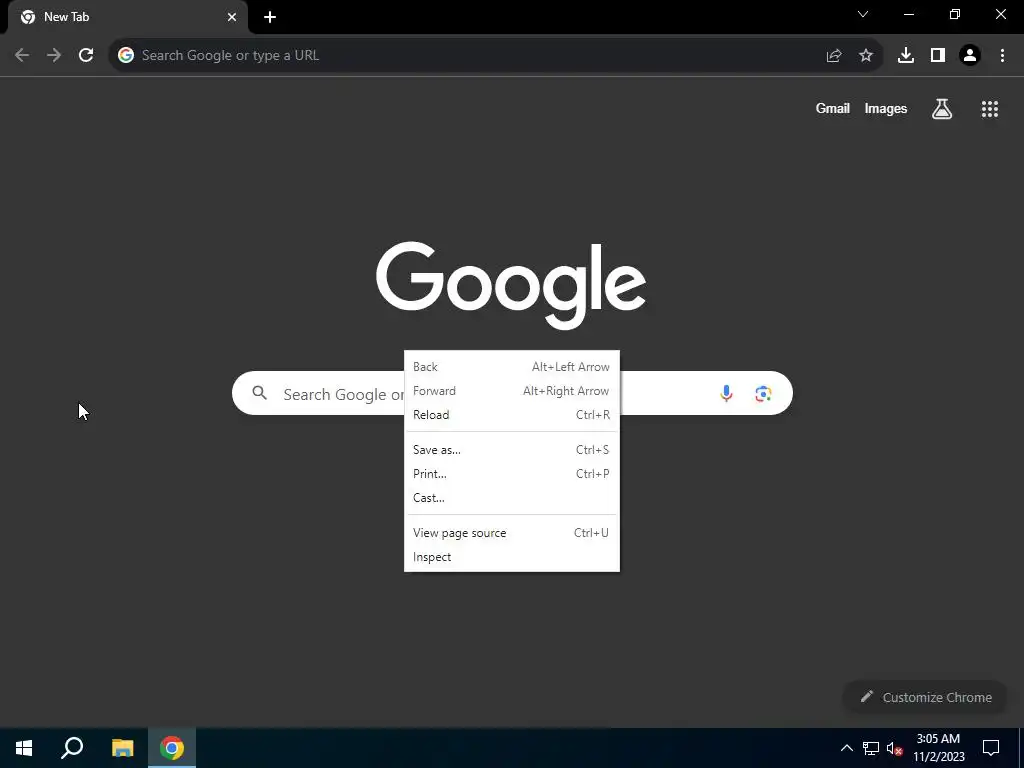Open the notification center icon

coord(991,748)
